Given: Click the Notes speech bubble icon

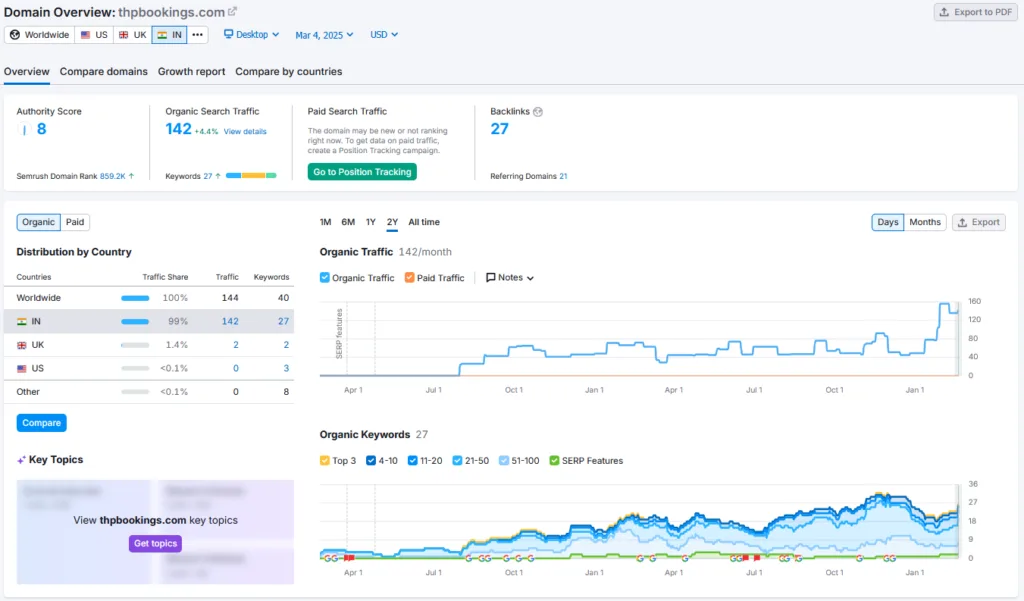Looking at the screenshot, I should pos(490,278).
